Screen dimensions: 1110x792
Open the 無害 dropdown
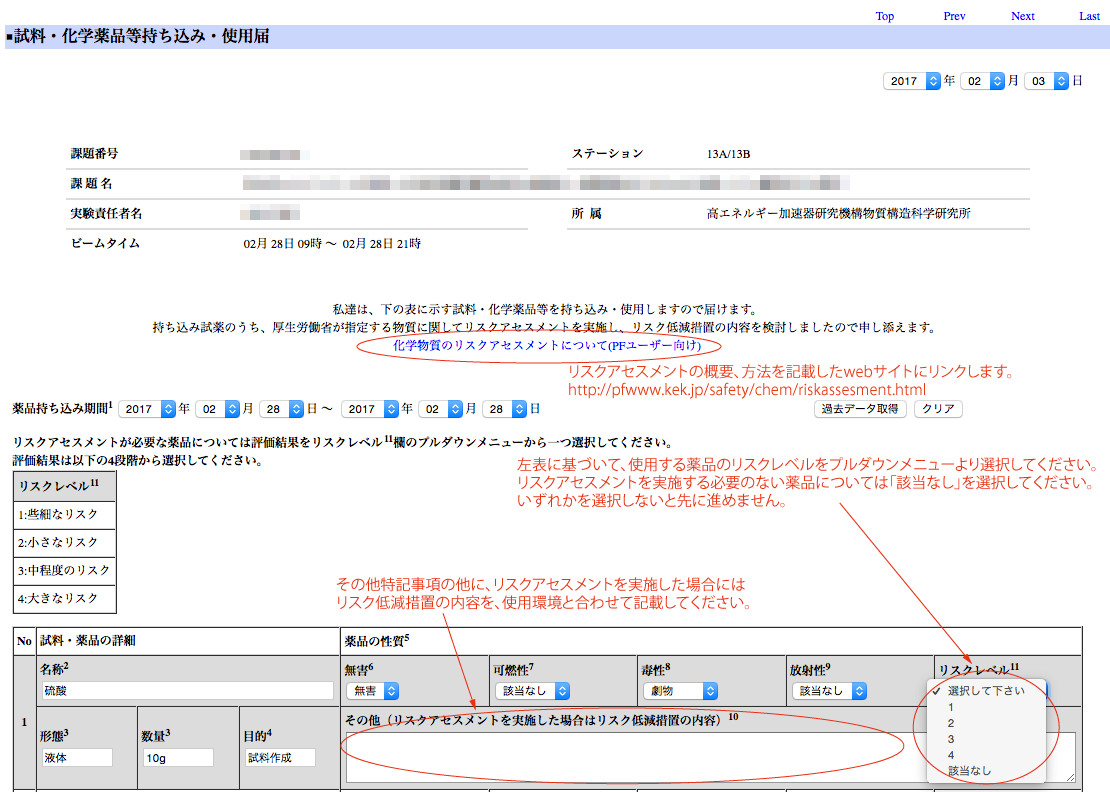(x=372, y=691)
